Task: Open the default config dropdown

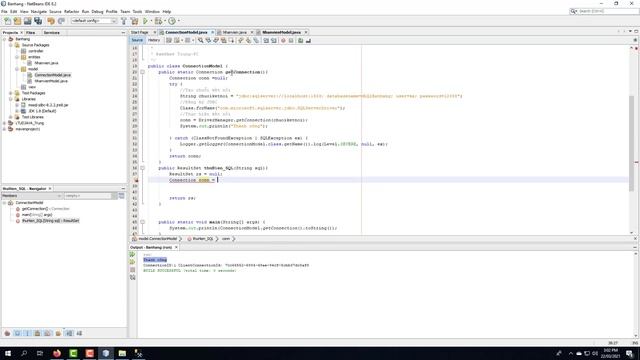Action: (94, 21)
